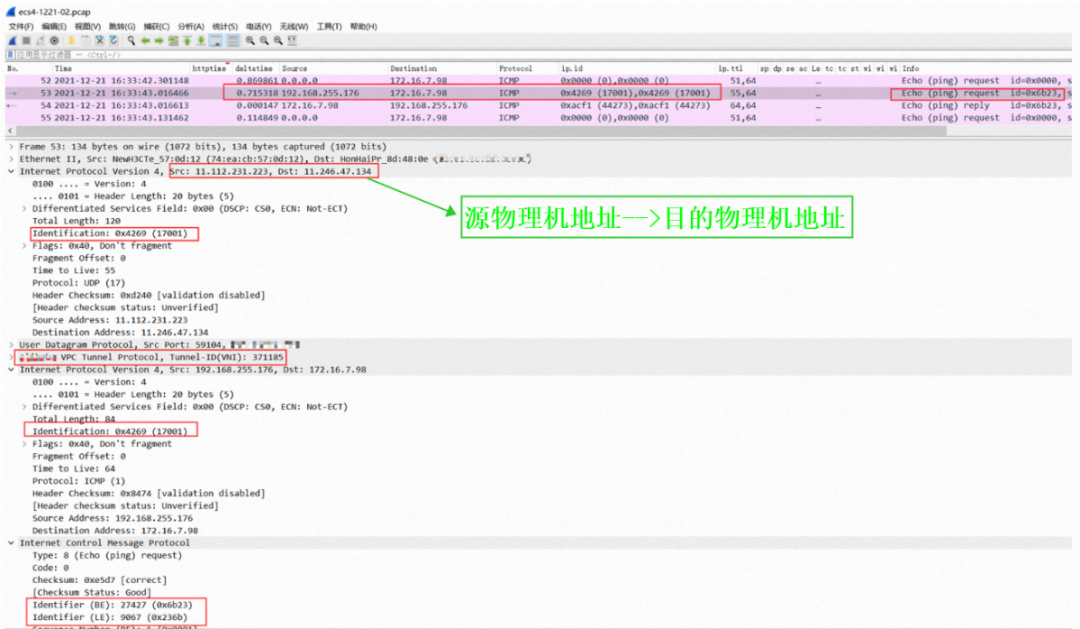Image resolution: width=1080 pixels, height=629 pixels.
Task: Open the 电话(Y) menu
Action: (258, 26)
